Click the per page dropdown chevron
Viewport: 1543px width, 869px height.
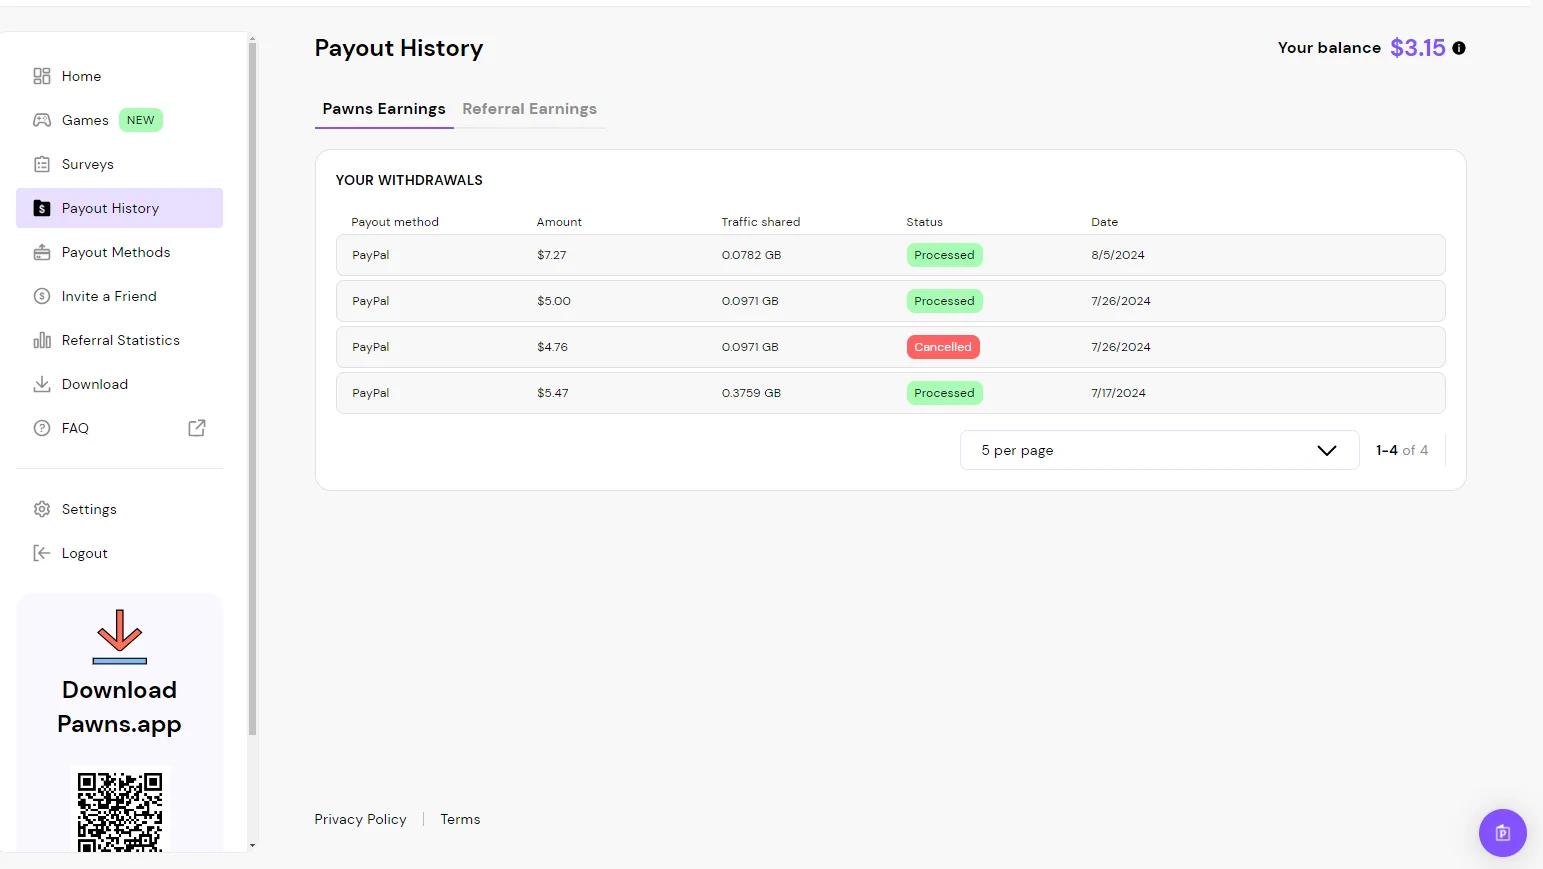1327,450
